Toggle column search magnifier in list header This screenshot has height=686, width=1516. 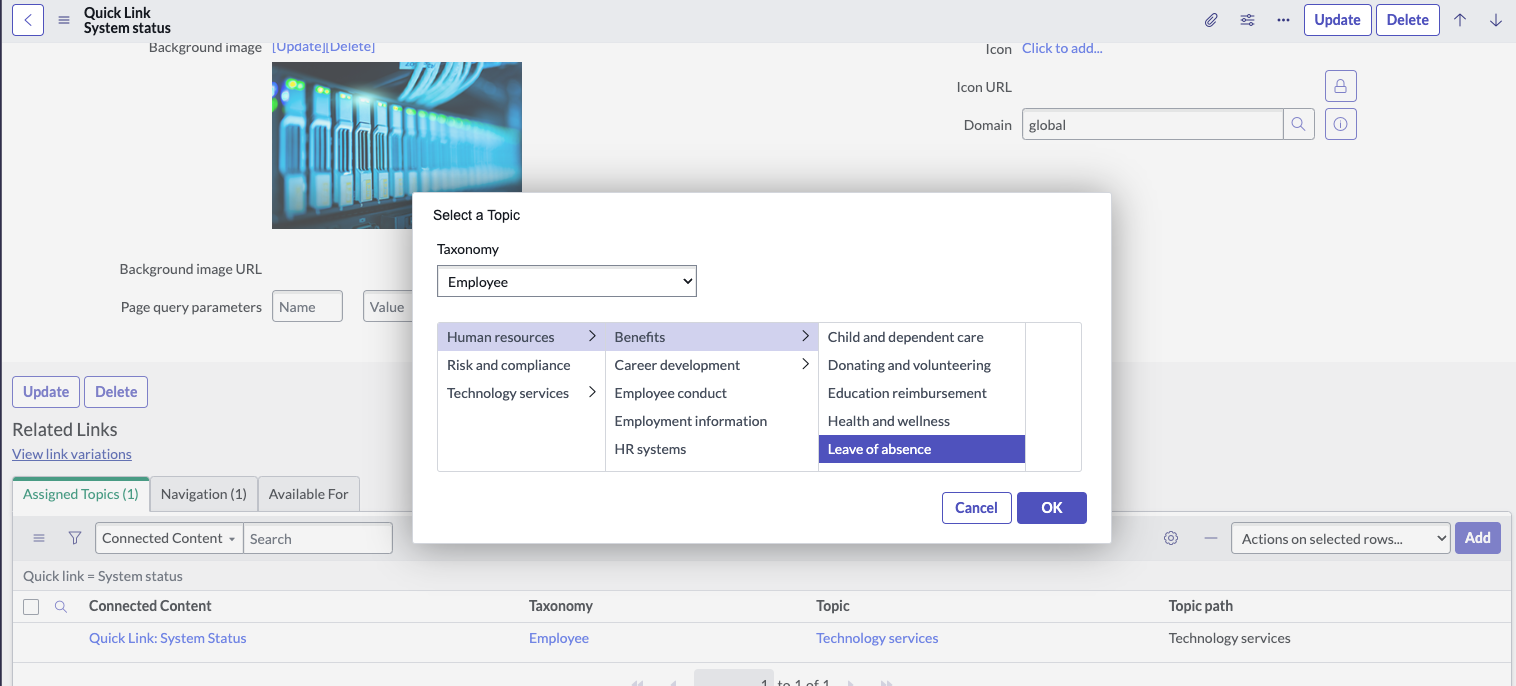(61, 606)
